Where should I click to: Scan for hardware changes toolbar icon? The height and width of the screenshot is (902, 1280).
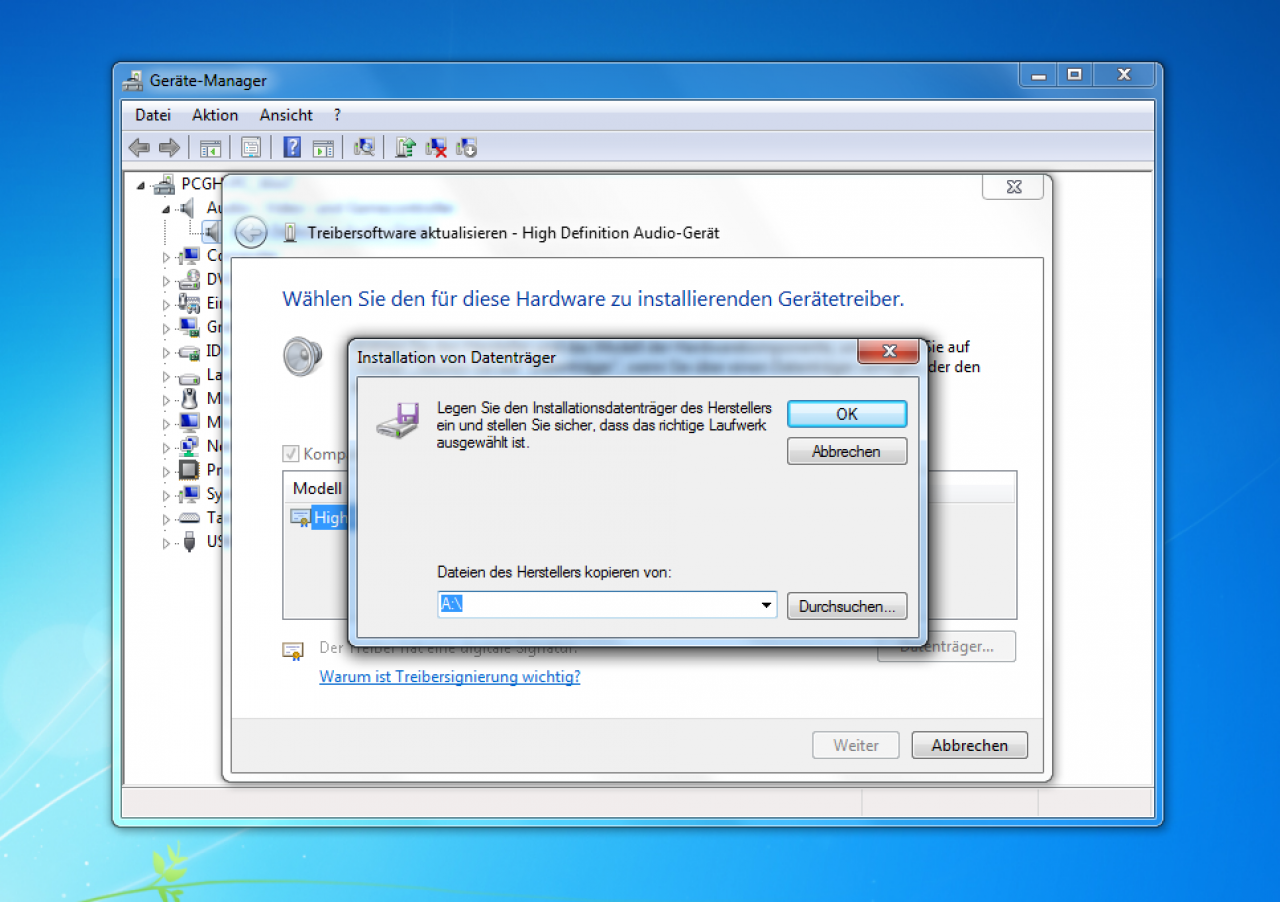pyautogui.click(x=365, y=148)
